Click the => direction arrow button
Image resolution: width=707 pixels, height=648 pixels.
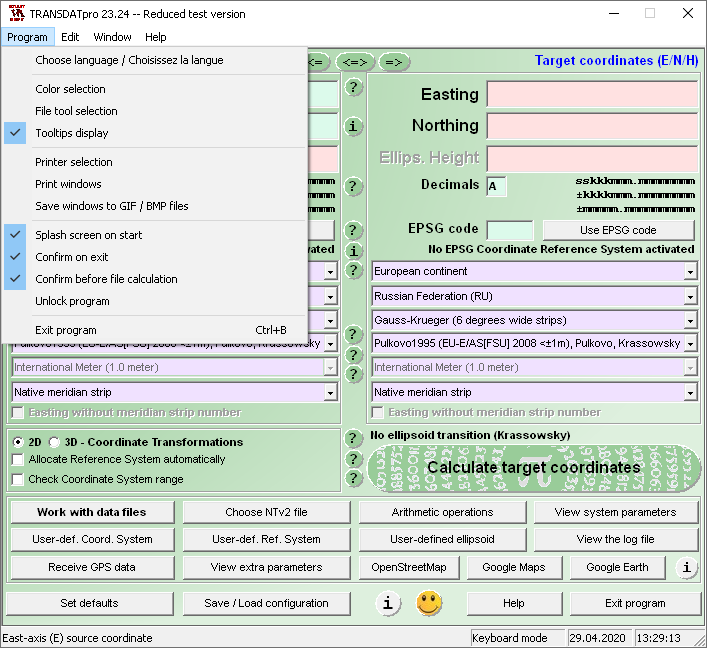pos(394,62)
